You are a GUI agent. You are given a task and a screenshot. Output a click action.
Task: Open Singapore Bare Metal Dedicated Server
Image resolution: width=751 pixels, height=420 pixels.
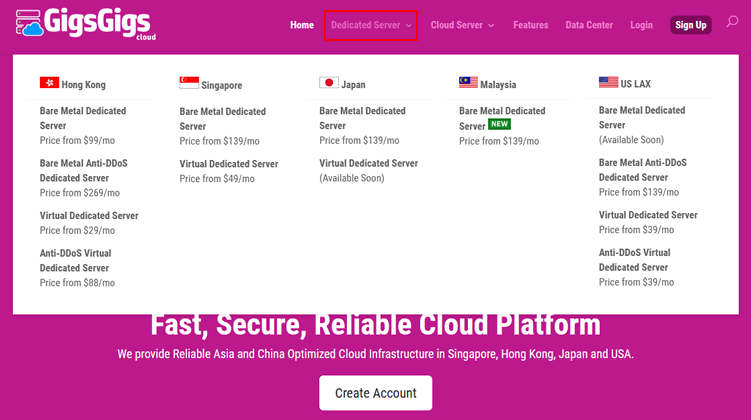coord(223,118)
